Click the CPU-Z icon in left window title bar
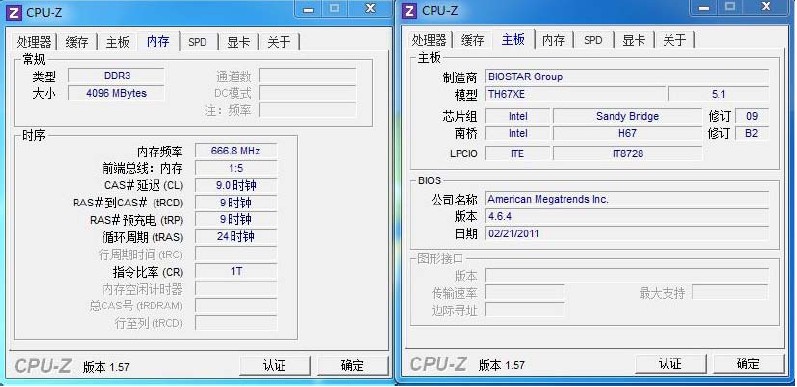Screen dimensions: 797x387 click(14, 12)
